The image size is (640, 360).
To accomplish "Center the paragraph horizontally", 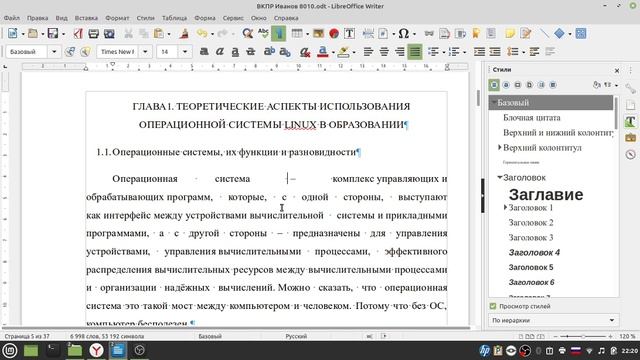I will (x=384, y=52).
